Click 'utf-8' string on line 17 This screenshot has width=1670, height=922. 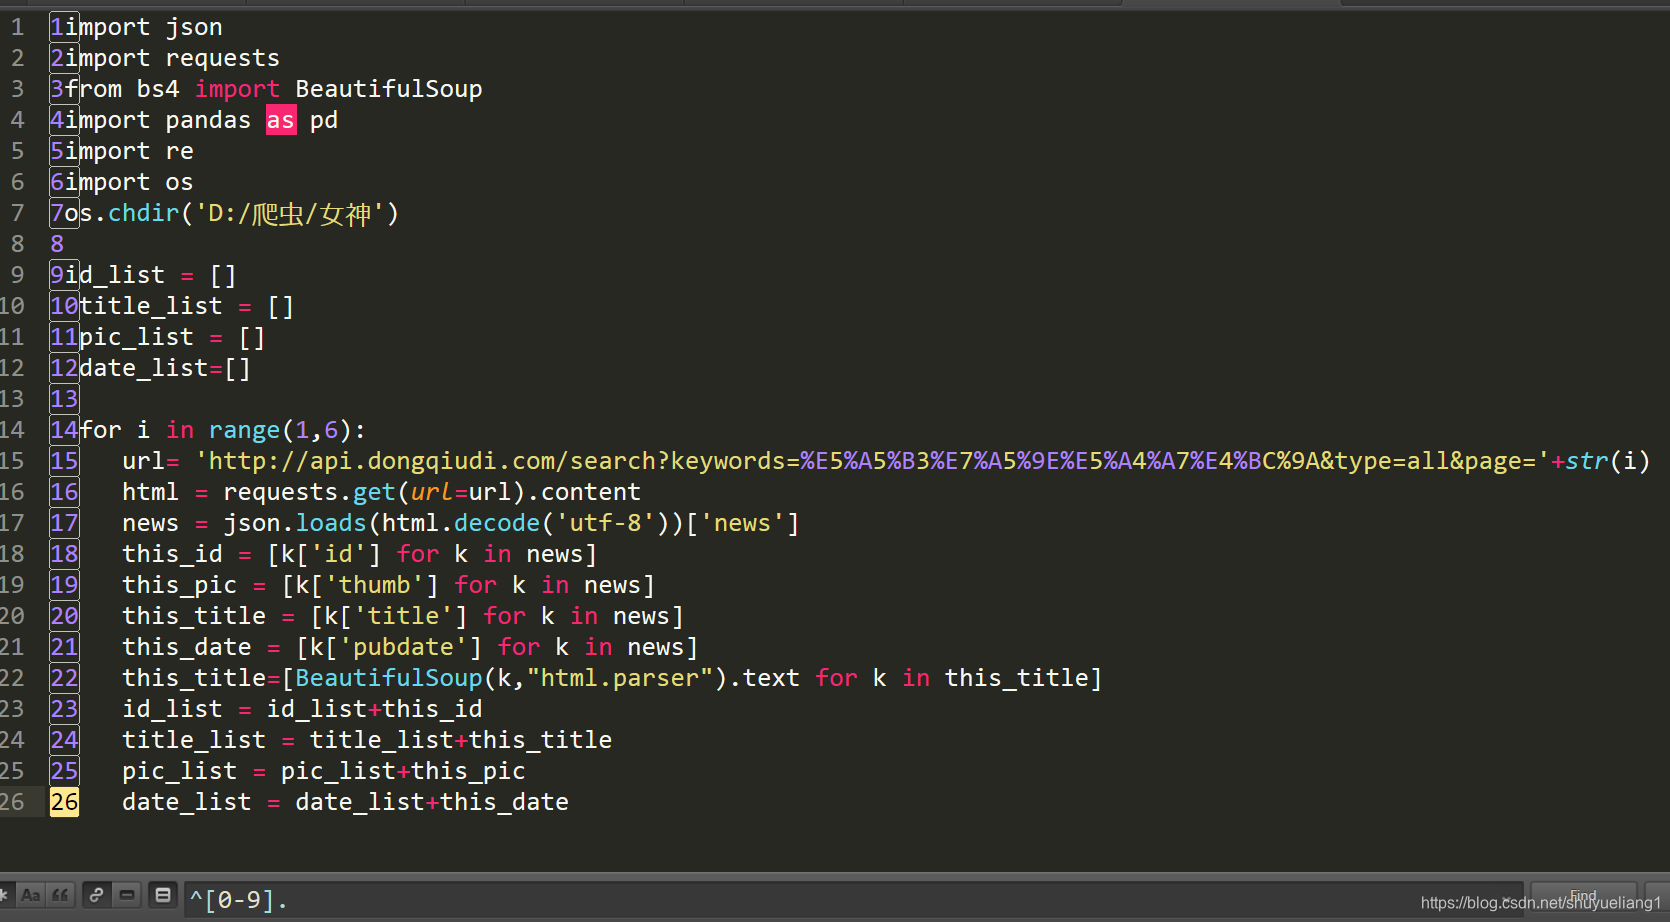605,523
